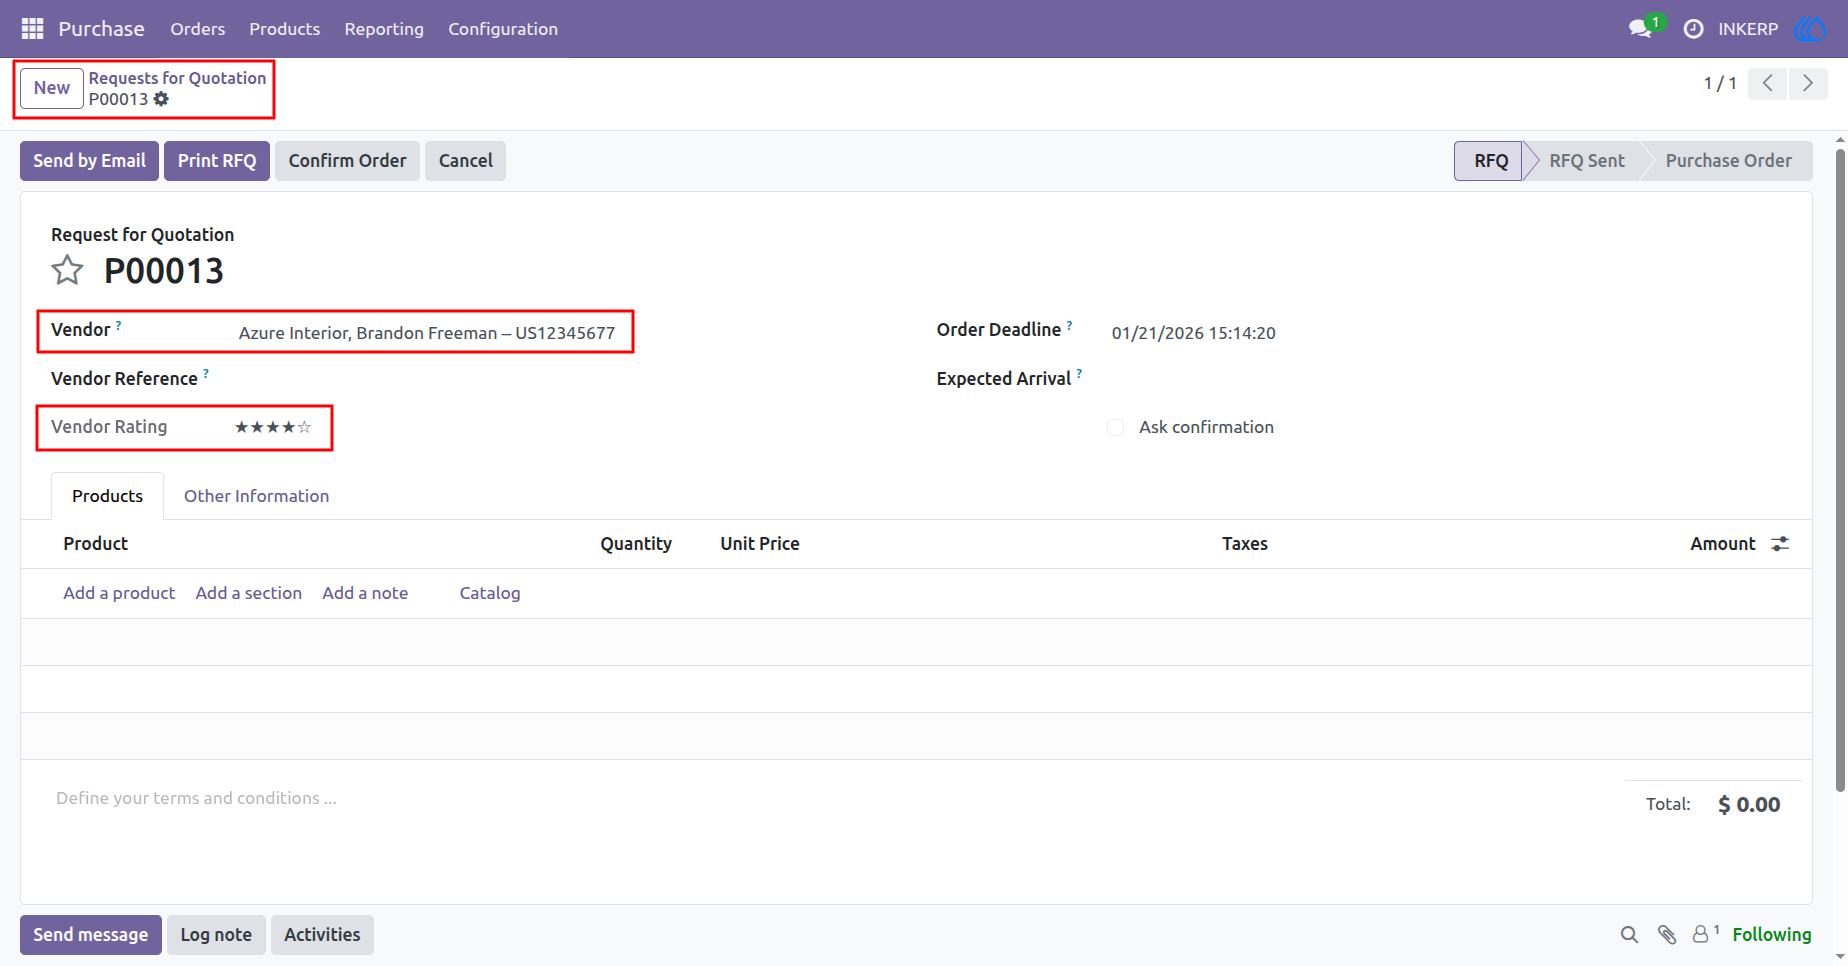Open the Reporting menu
The width and height of the screenshot is (1848, 966).
(384, 29)
